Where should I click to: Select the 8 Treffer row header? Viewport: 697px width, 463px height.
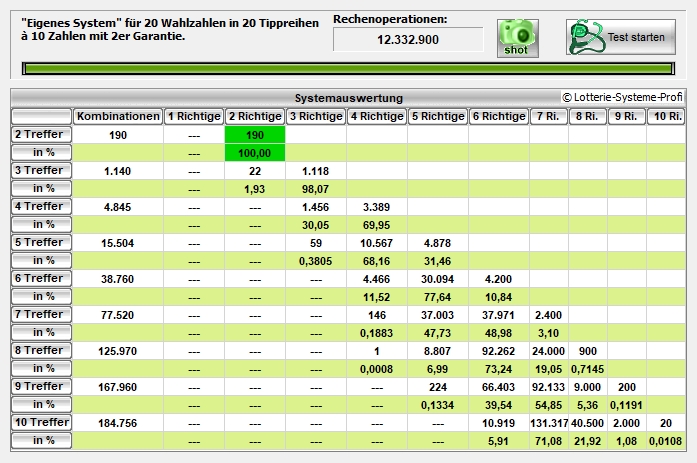[x=41, y=350]
